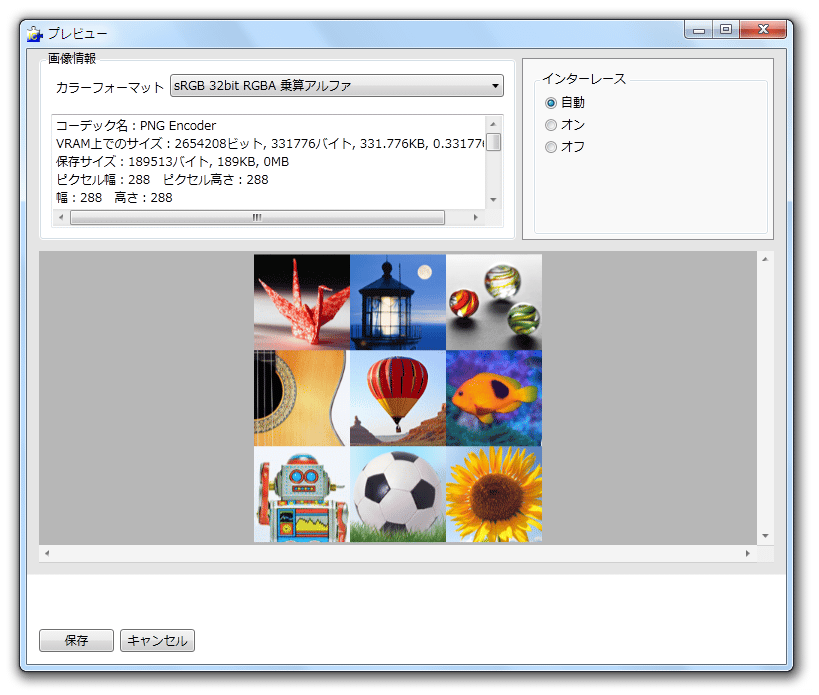Click the soccer ball thumbnail in preview
Viewport: 819px width, 695px height.
[x=398, y=494]
